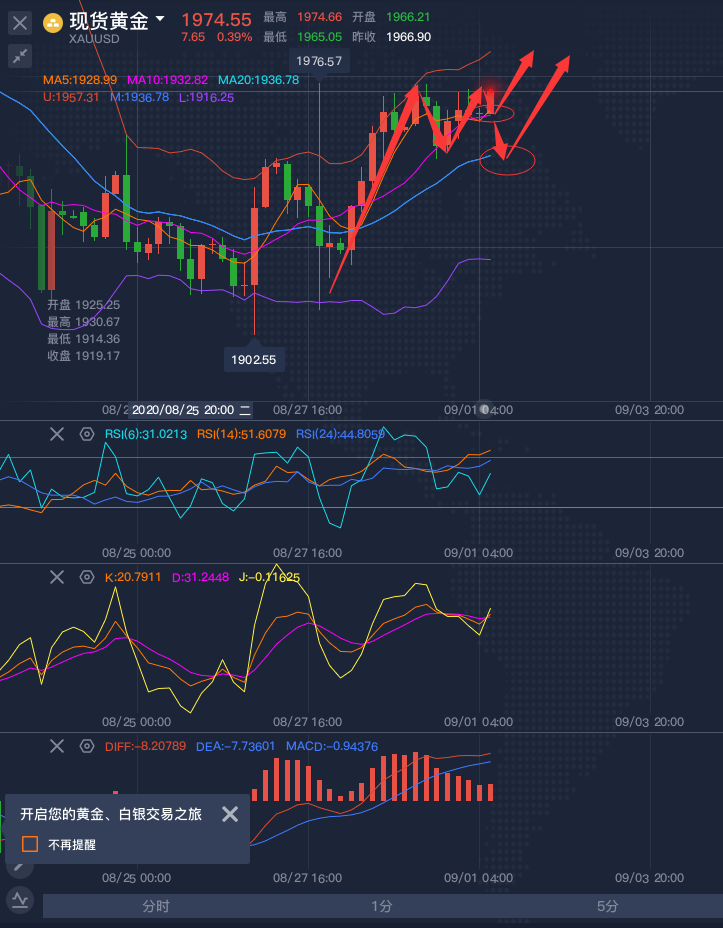Click the 1902.55 low price label
This screenshot has height=928, width=723.
click(x=253, y=359)
